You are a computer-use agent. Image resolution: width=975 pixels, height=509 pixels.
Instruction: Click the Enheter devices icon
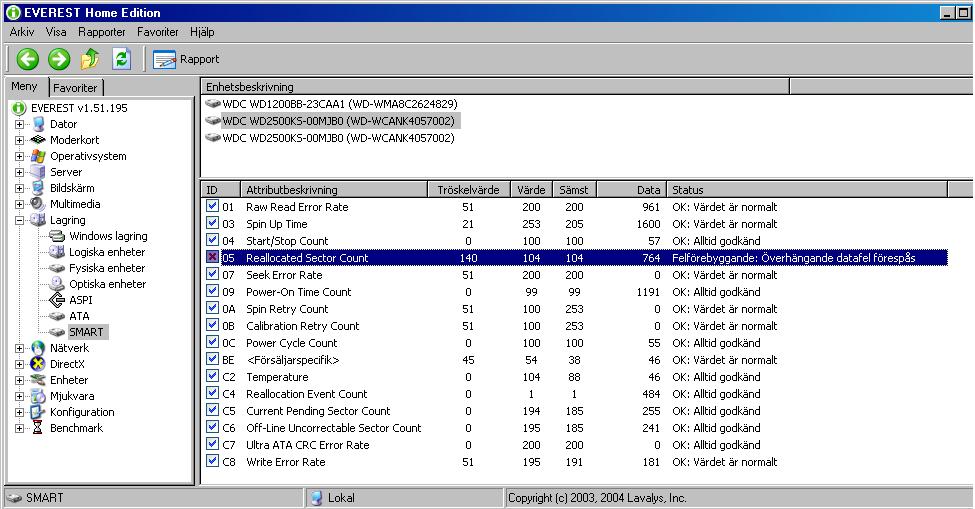(x=39, y=380)
